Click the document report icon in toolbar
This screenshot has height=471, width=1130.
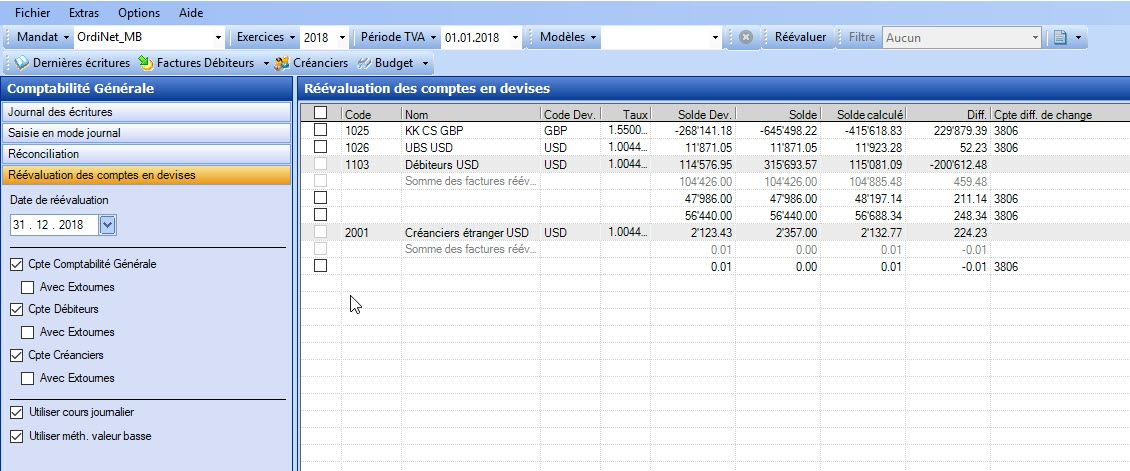1060,37
